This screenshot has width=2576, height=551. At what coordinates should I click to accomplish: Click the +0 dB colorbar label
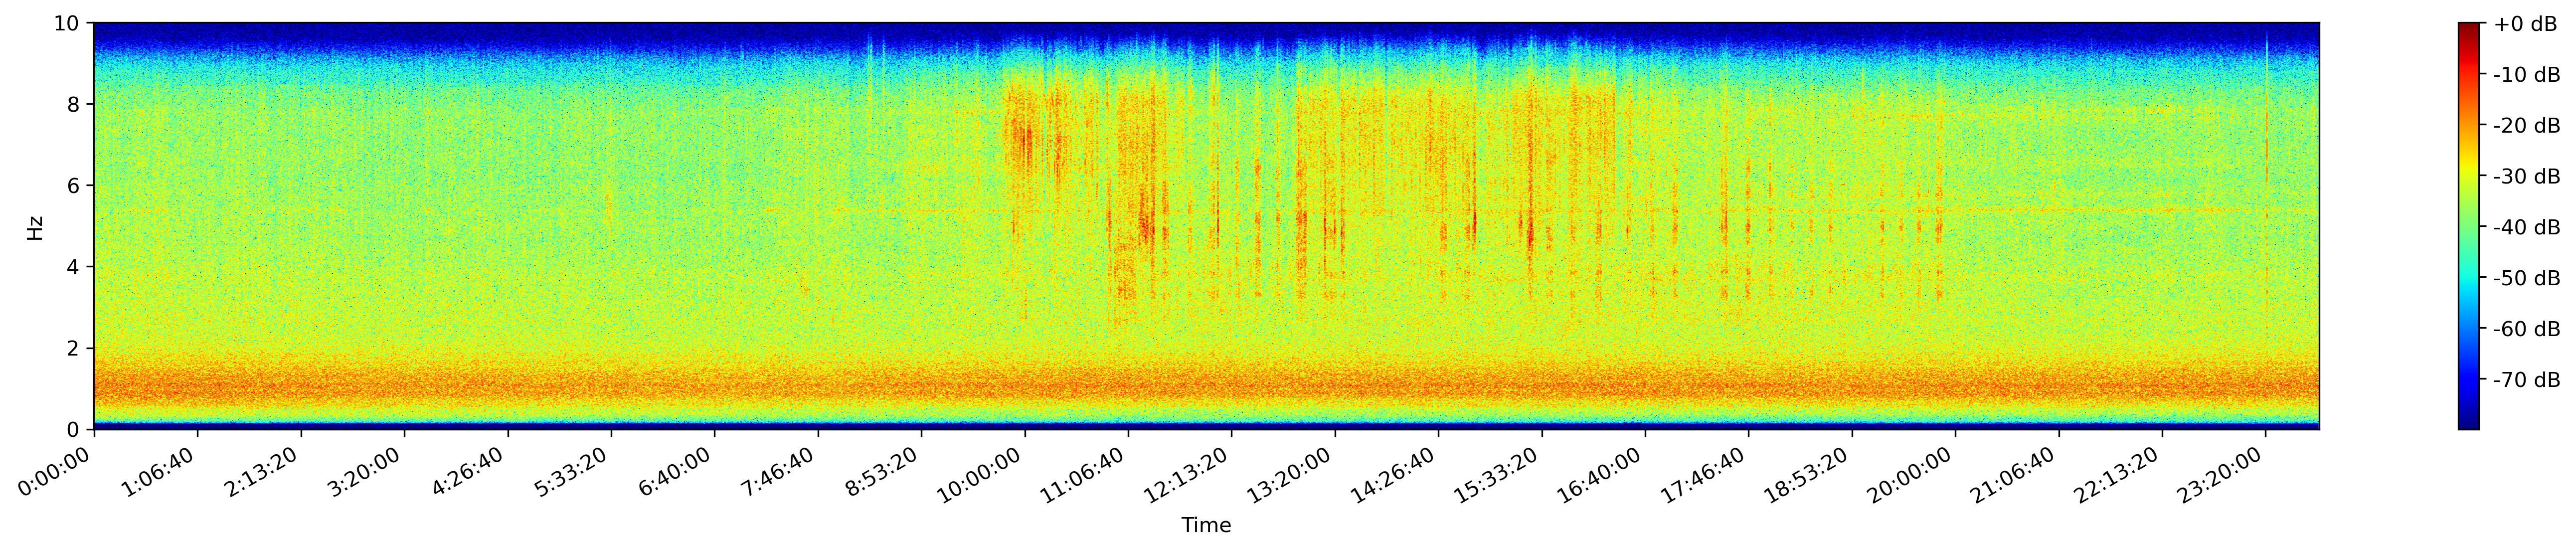point(2525,24)
